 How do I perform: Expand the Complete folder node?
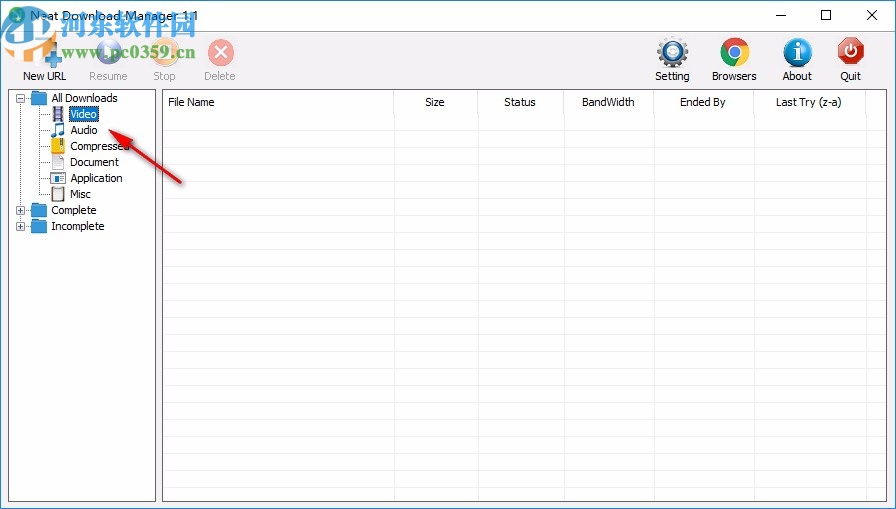click(x=21, y=210)
